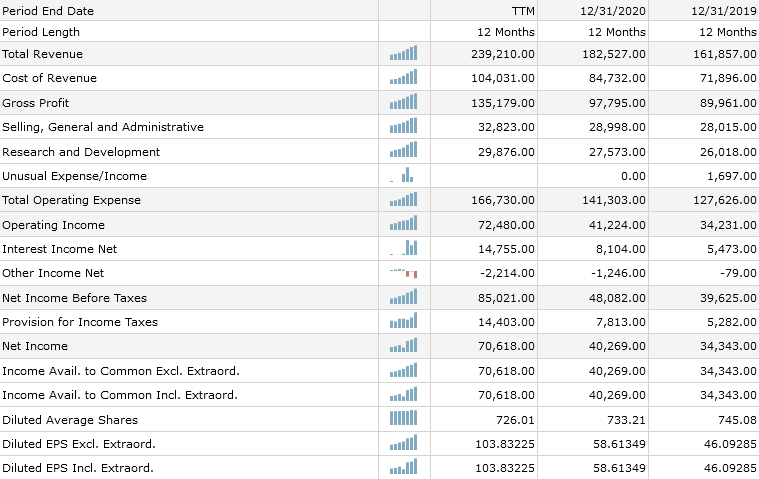The image size is (759, 479).
Task: Select the Period End Date row label
Action: click(x=48, y=11)
